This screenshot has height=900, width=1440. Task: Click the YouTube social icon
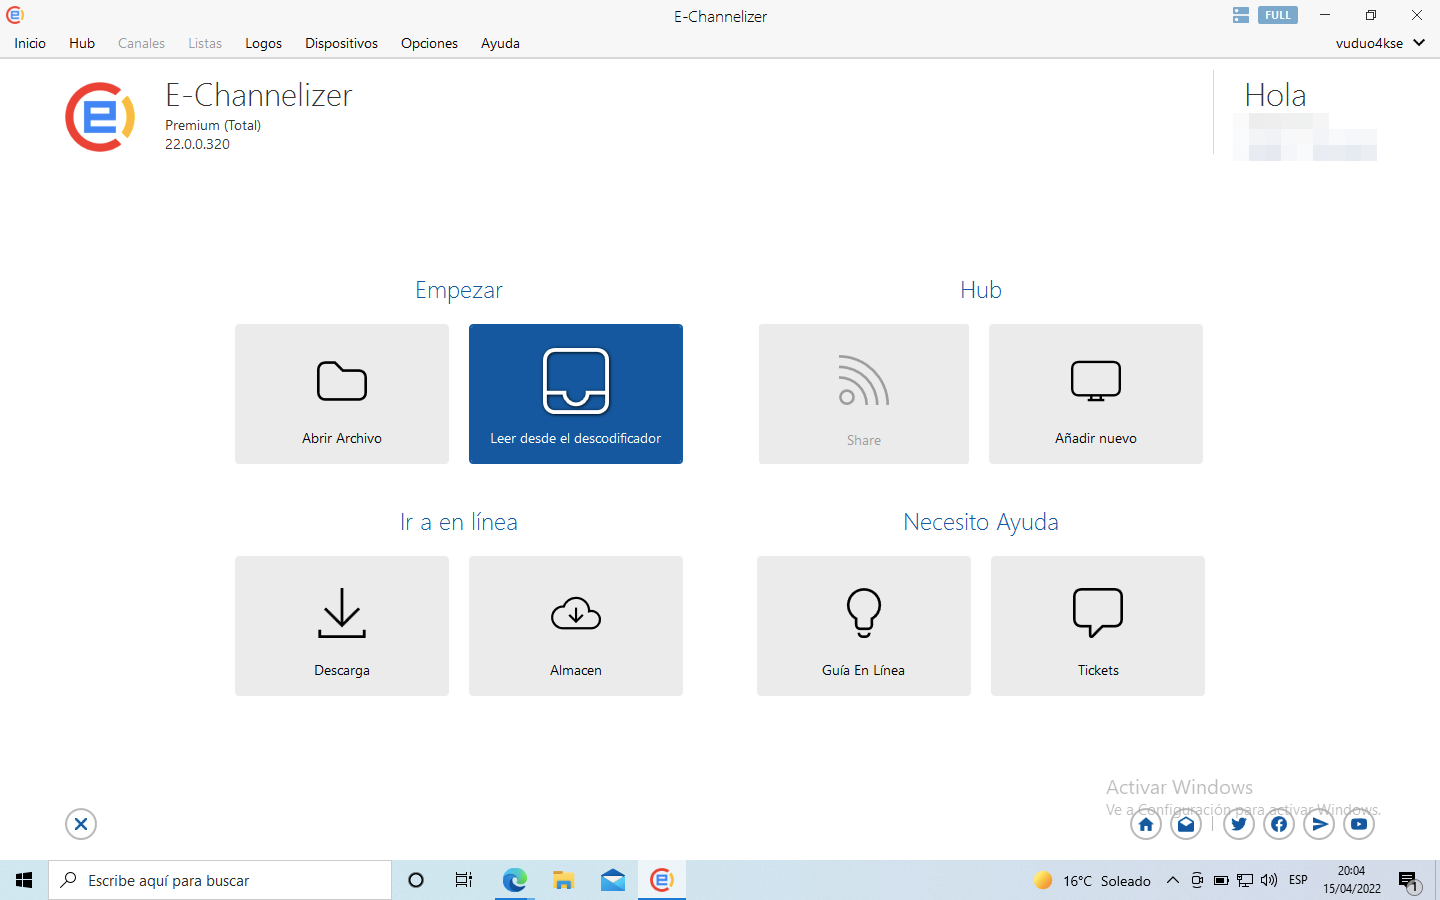tap(1359, 825)
